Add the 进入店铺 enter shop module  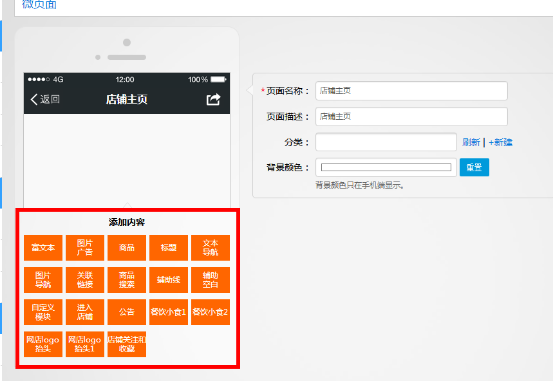(85, 312)
